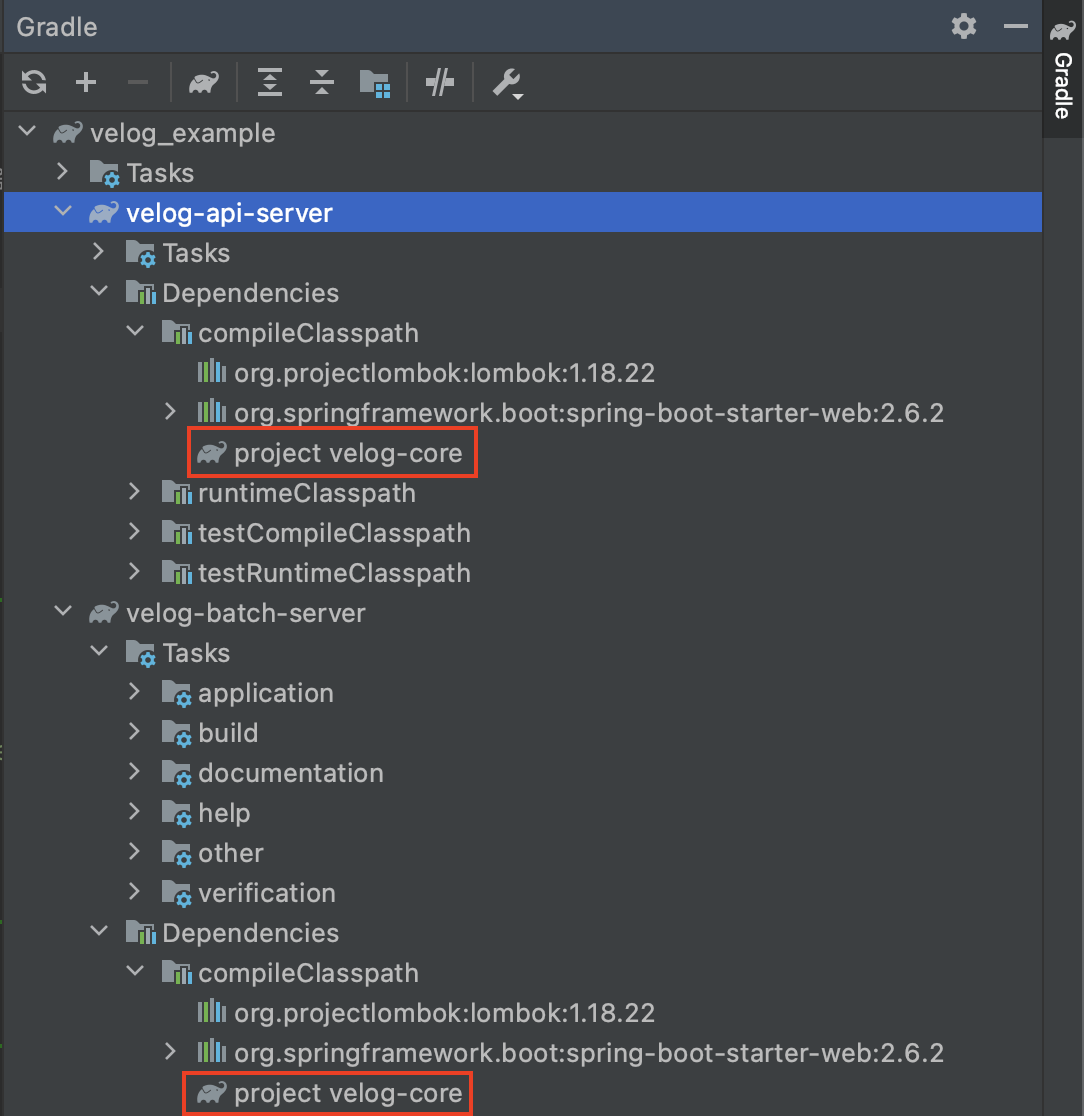Image resolution: width=1084 pixels, height=1116 pixels.
Task: Click the testRuntimeClasspath folder icon
Action: pyautogui.click(x=177, y=572)
